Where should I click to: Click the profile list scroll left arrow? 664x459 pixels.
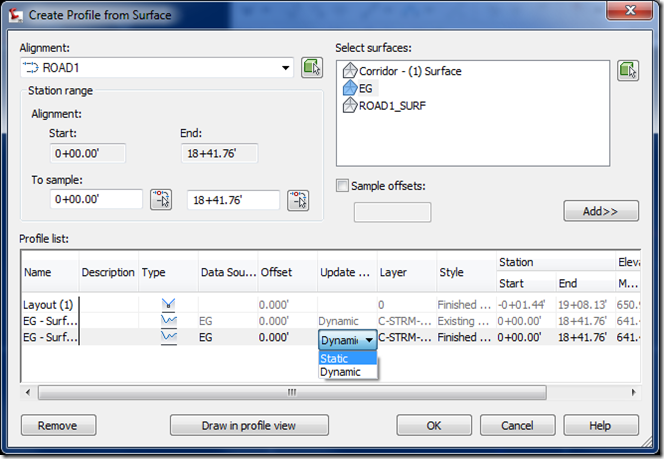click(28, 393)
